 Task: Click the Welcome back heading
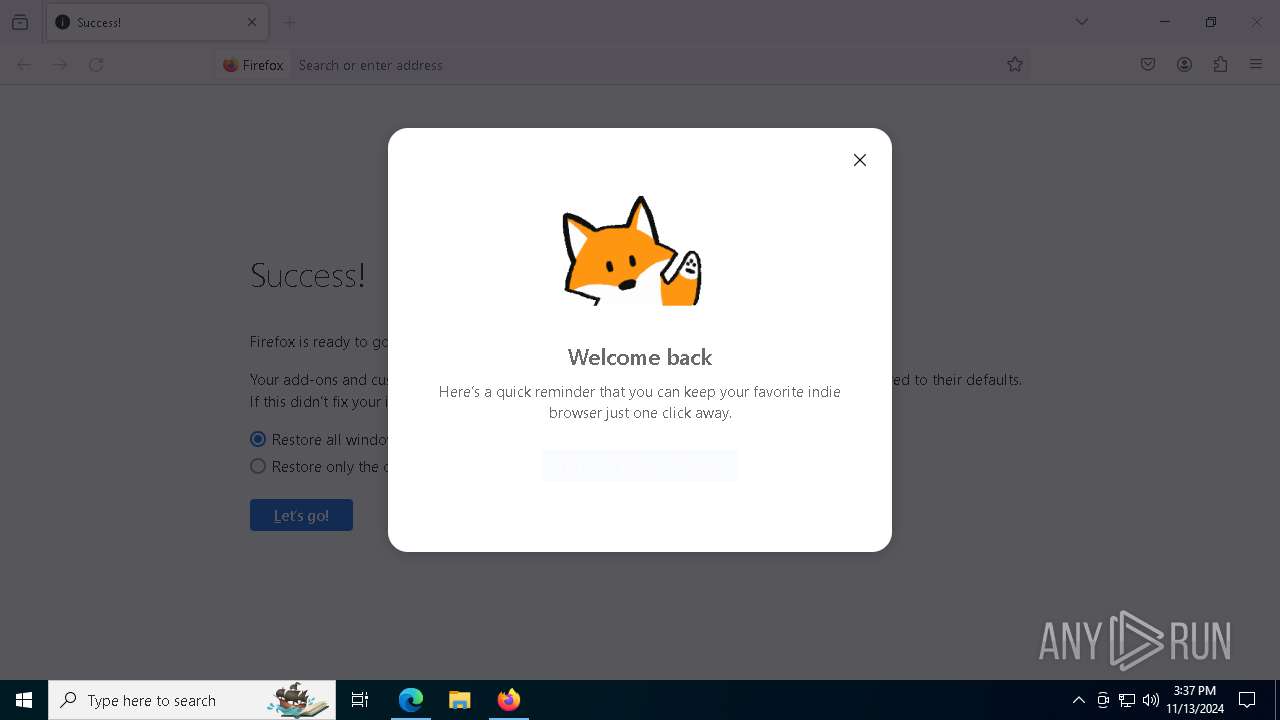click(x=640, y=357)
